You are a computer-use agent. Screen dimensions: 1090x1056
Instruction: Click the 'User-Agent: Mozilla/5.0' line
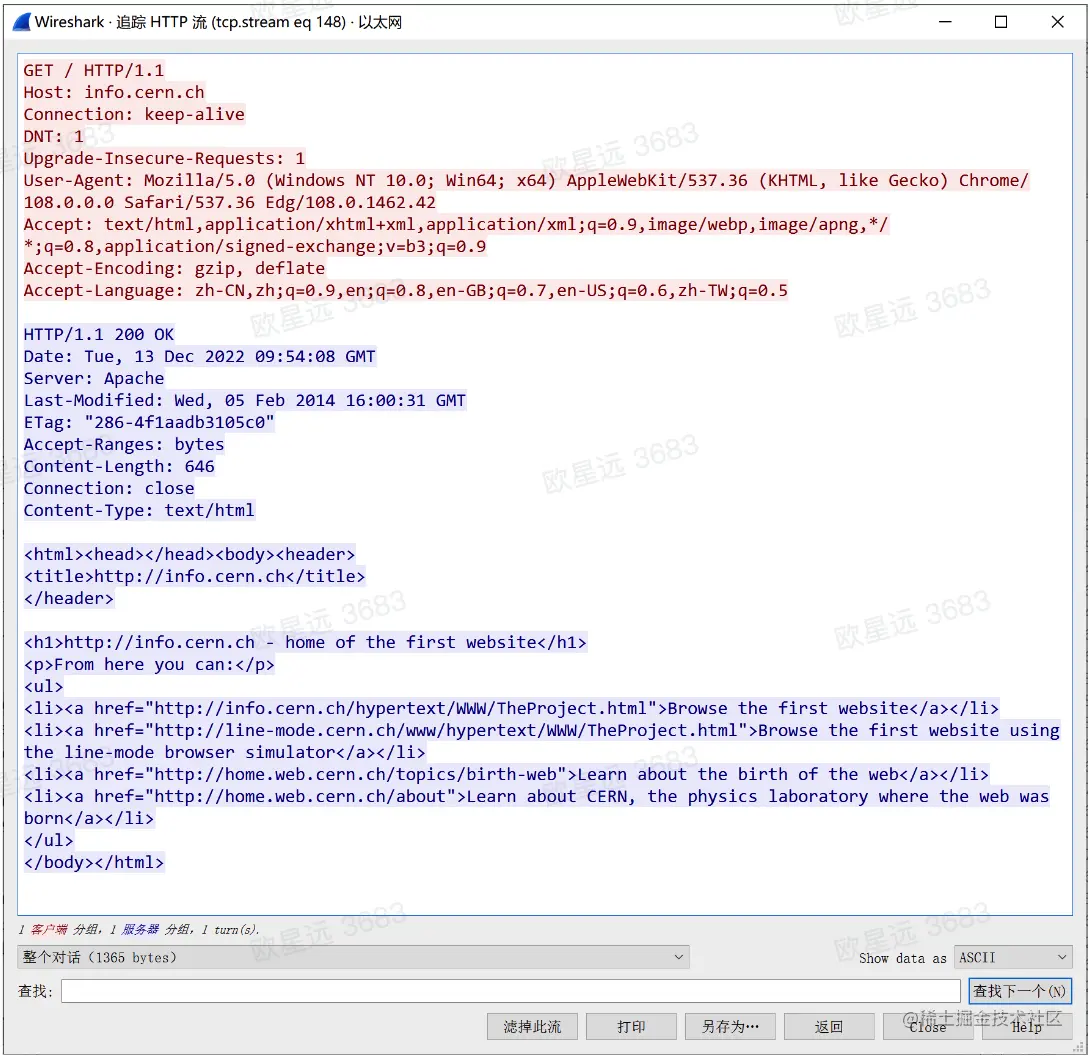[526, 180]
